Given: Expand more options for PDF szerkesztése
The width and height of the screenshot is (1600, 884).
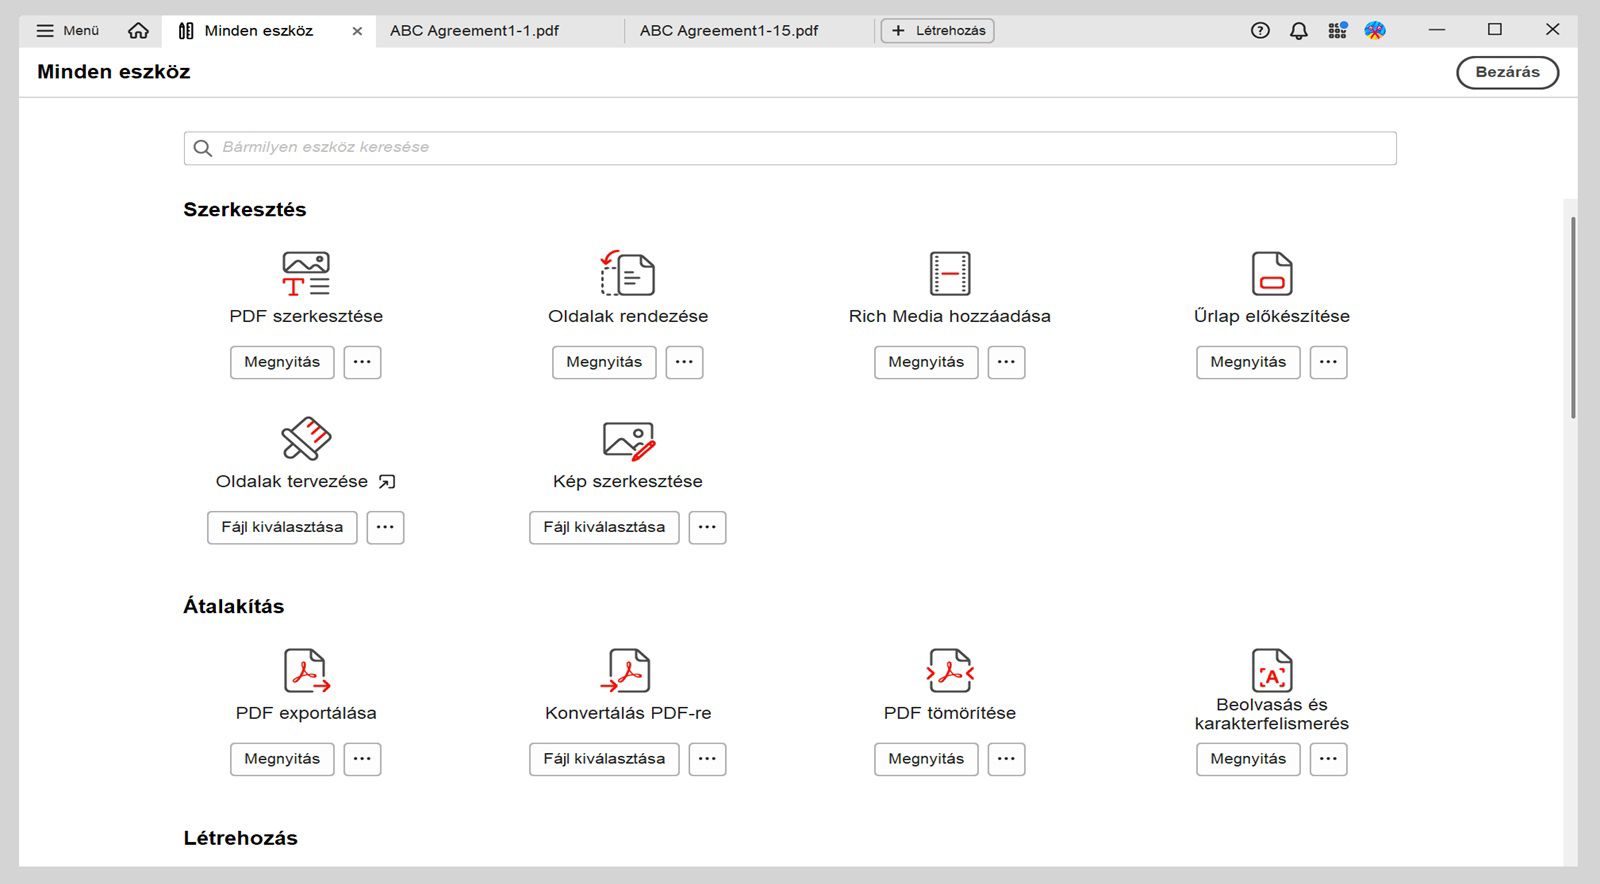Looking at the screenshot, I should (x=362, y=362).
